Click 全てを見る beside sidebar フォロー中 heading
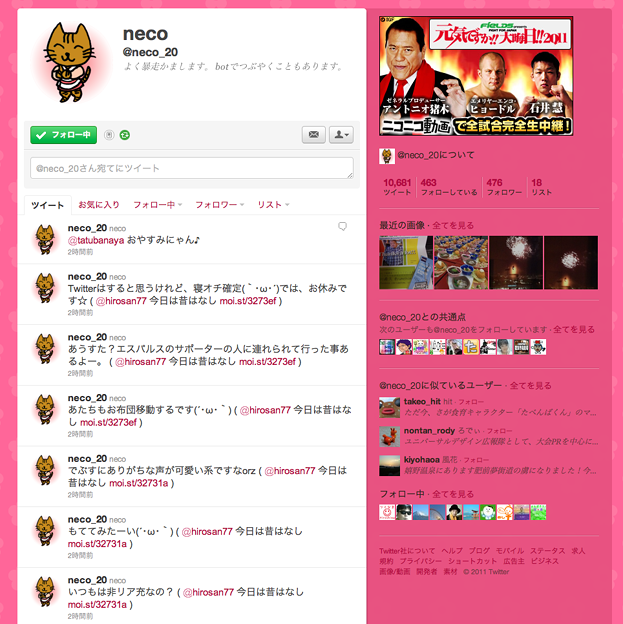The width and height of the screenshot is (623, 624). pyautogui.click(x=453, y=494)
